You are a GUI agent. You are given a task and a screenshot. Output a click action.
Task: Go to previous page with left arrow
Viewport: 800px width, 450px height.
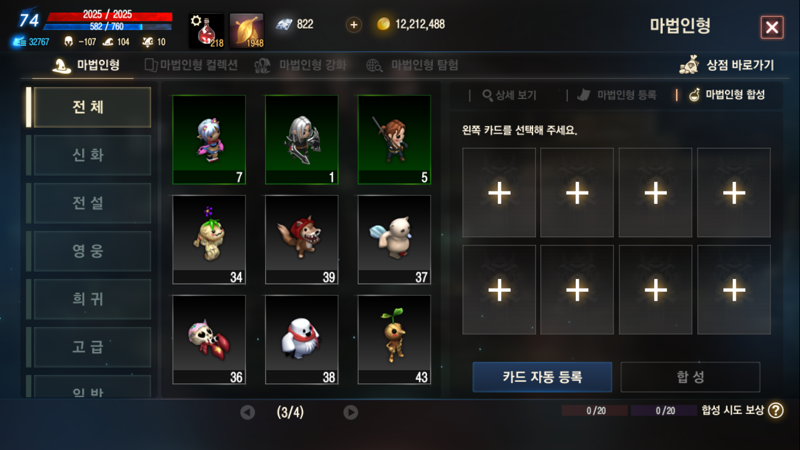click(247, 412)
